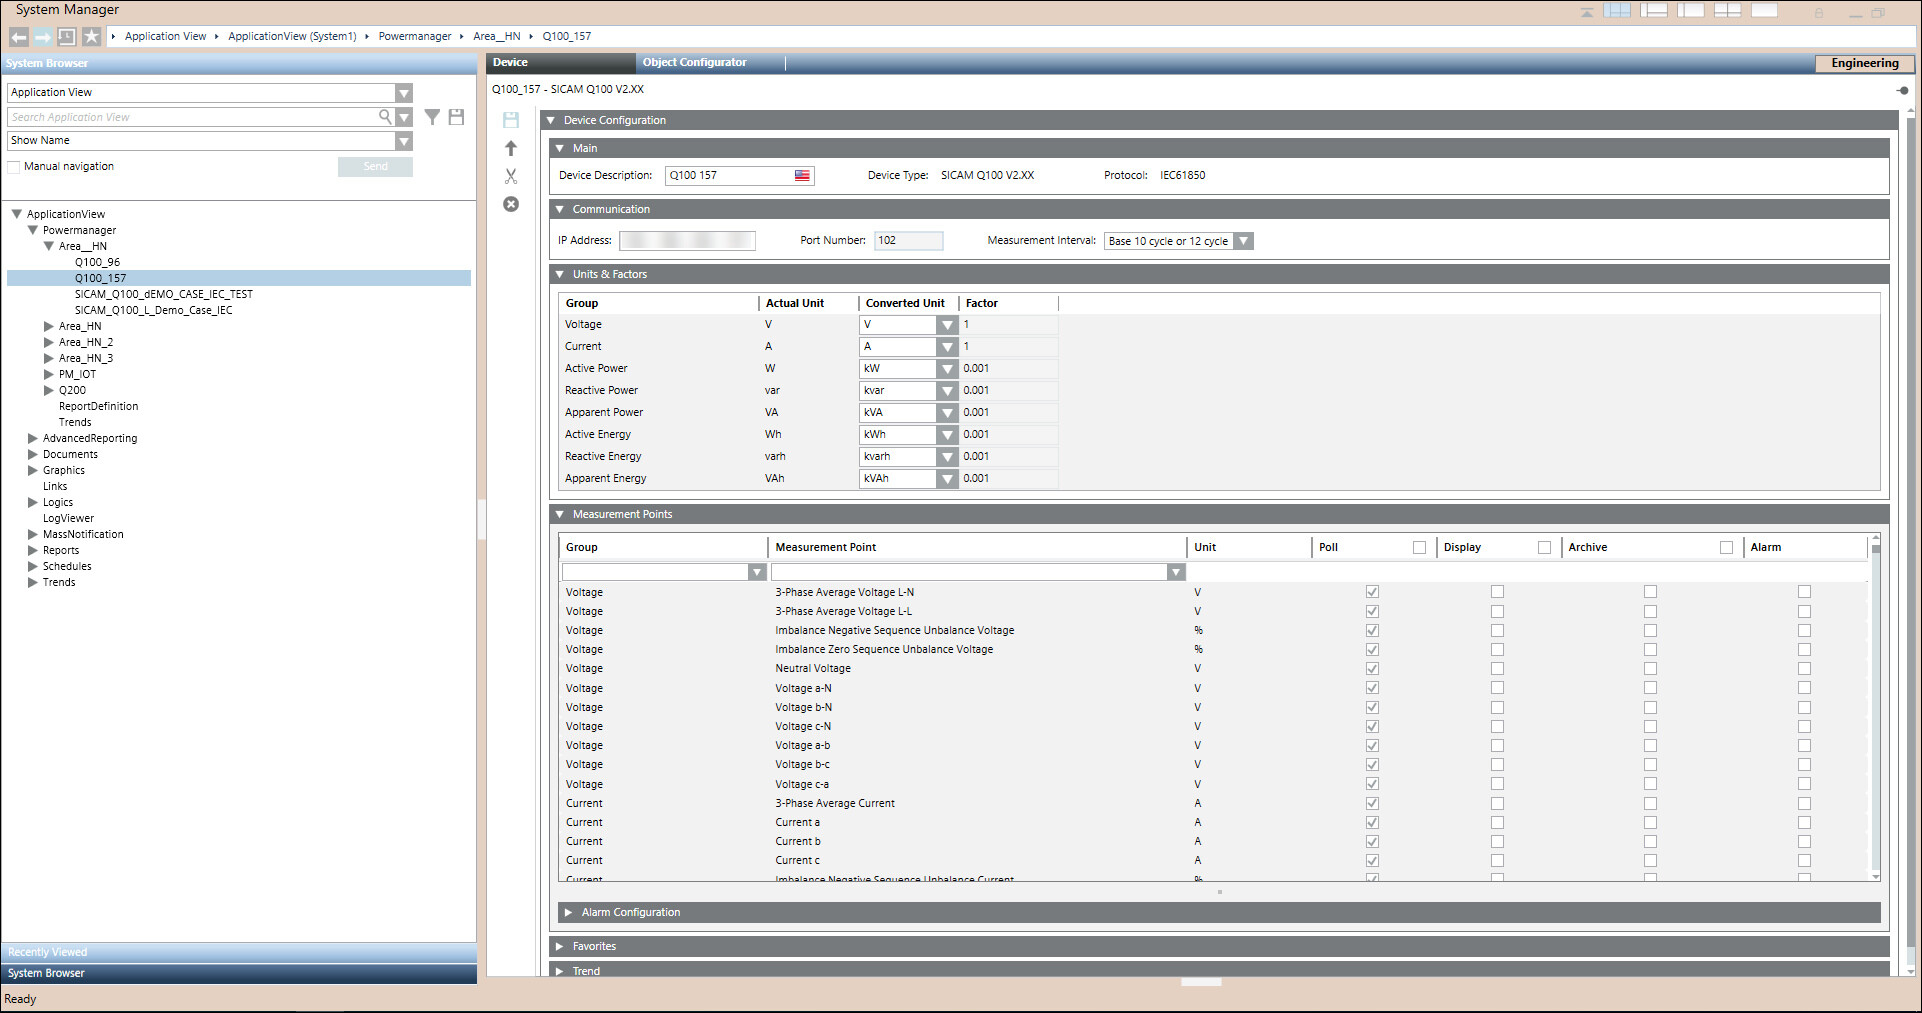
Task: Click the Cut scissors icon in device panel
Action: [x=511, y=175]
